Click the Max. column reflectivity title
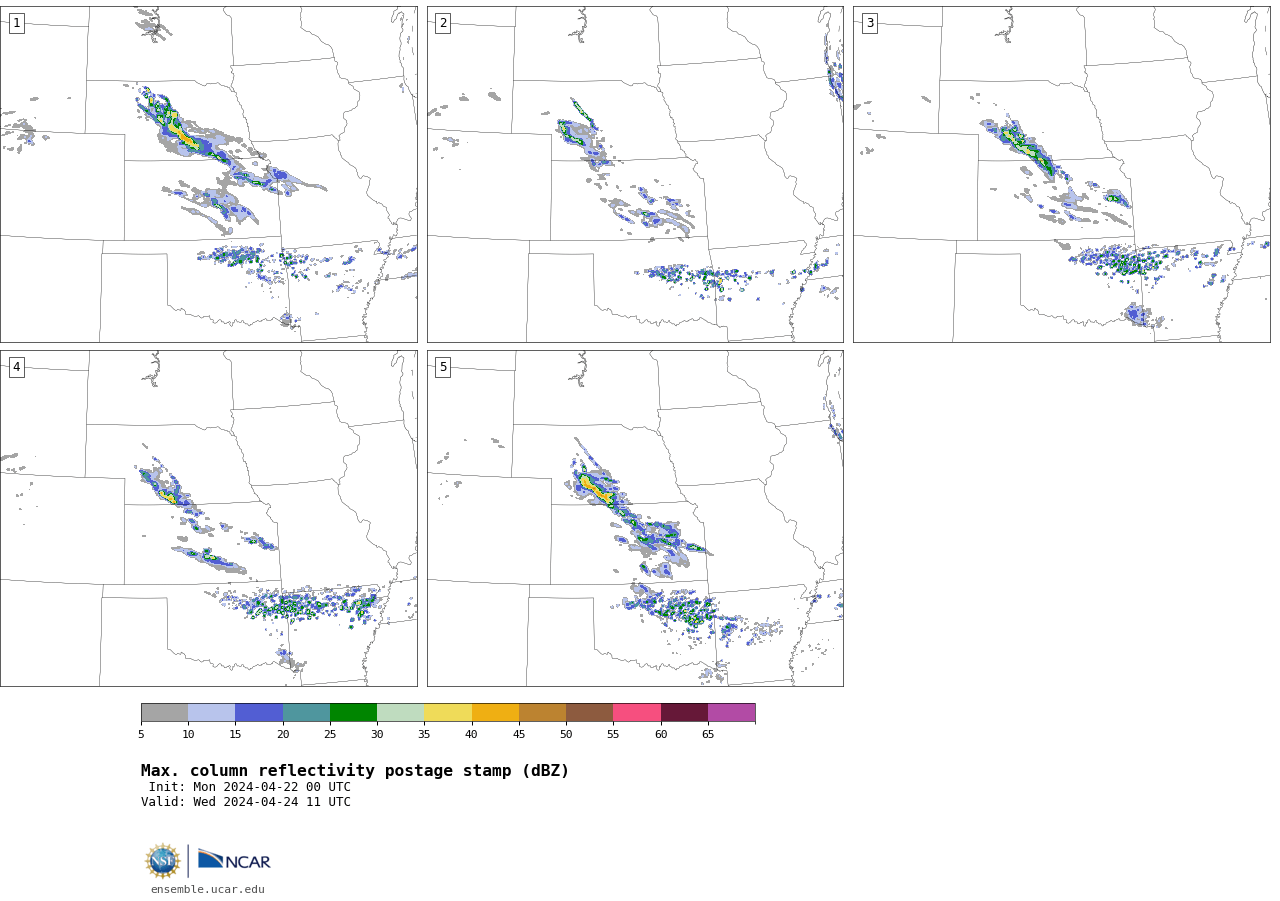Screen dimensions: 1280x901 (x=355, y=771)
